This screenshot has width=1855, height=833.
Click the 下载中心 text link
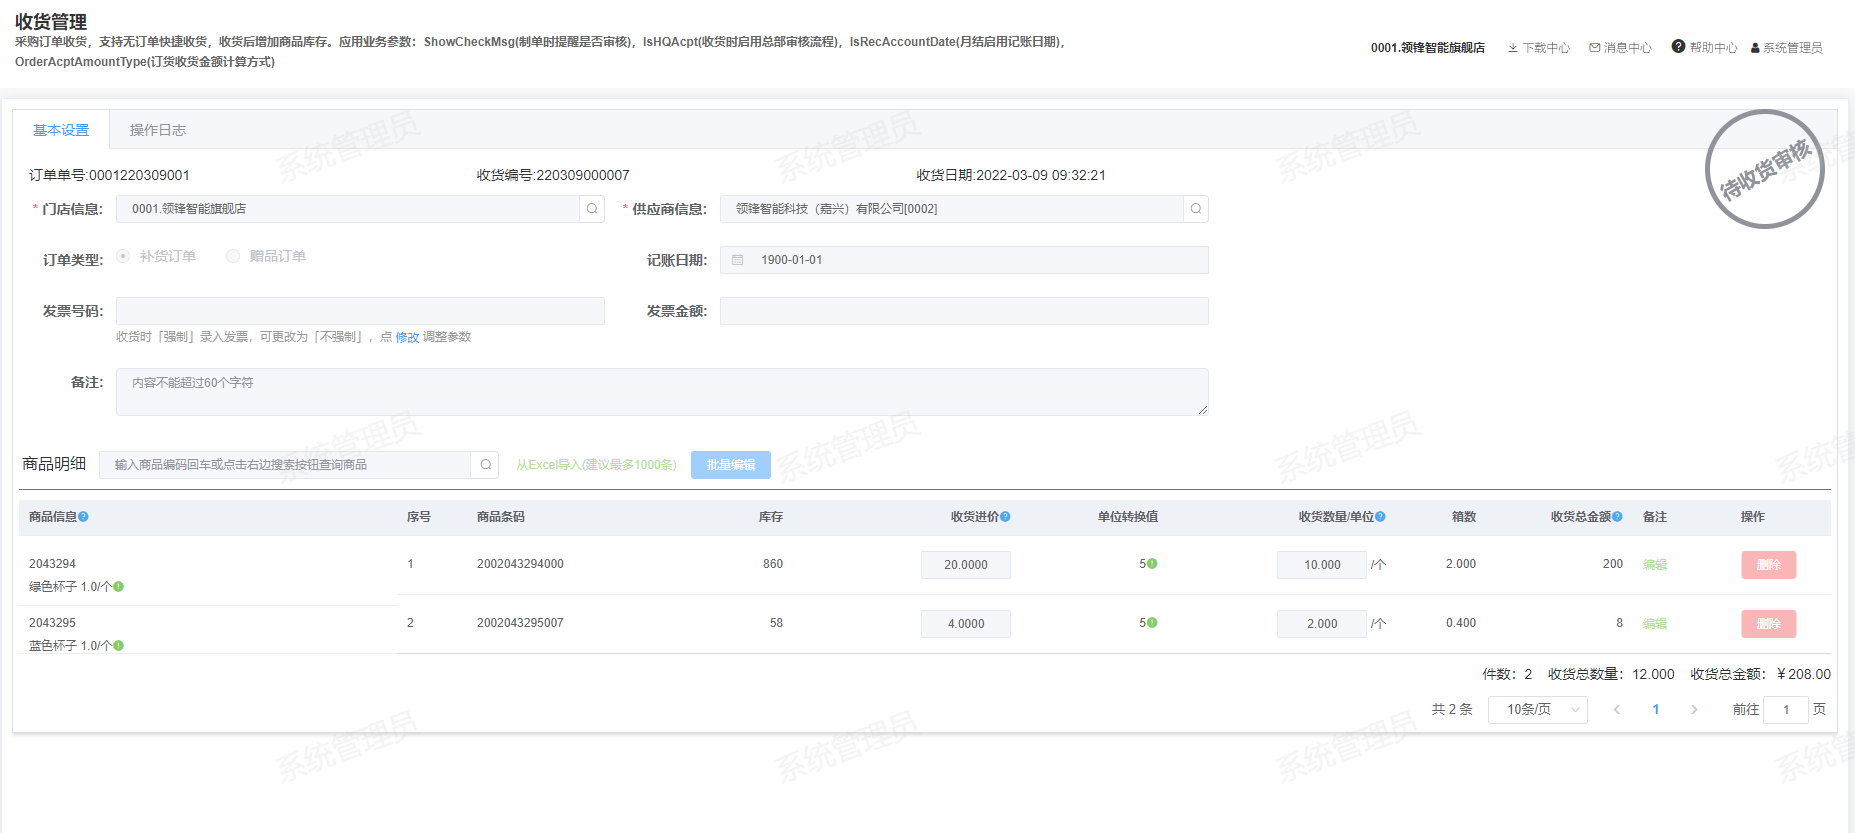click(x=1546, y=48)
